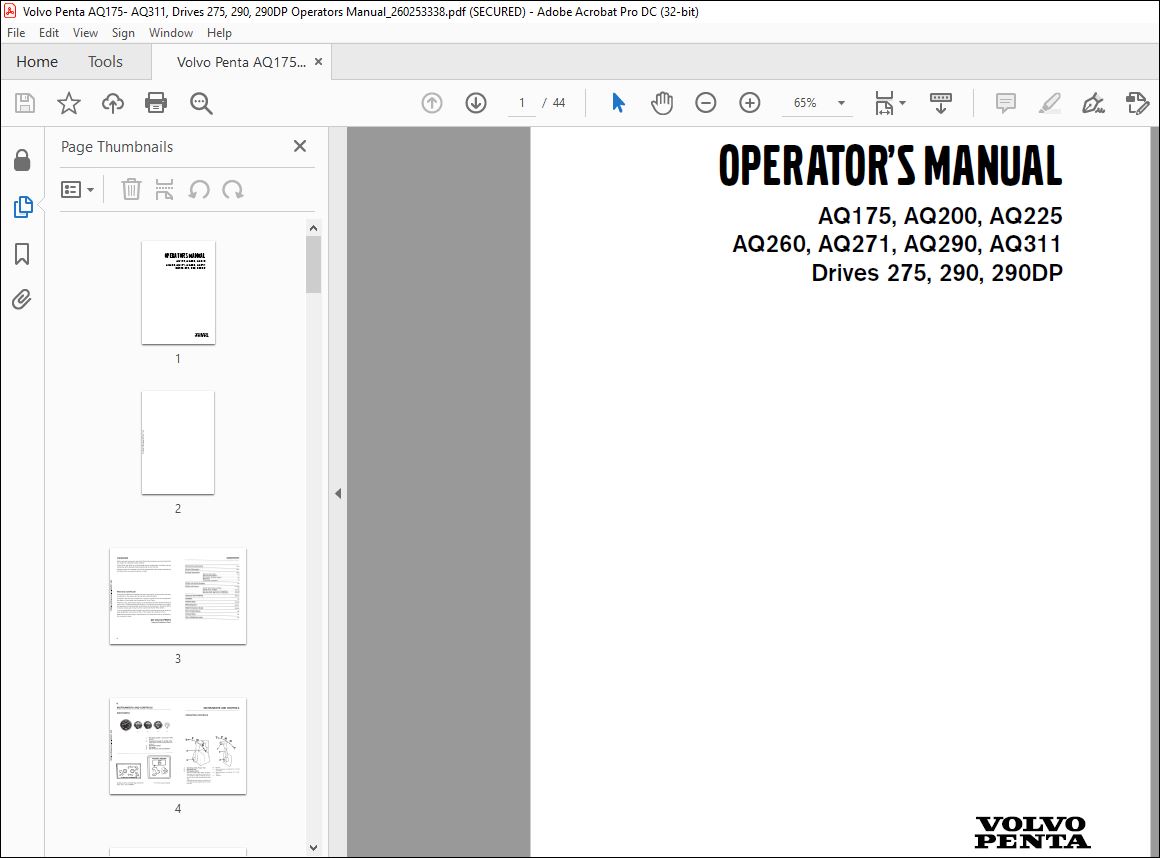Open the File menu
The image size is (1160, 858).
click(x=16, y=33)
